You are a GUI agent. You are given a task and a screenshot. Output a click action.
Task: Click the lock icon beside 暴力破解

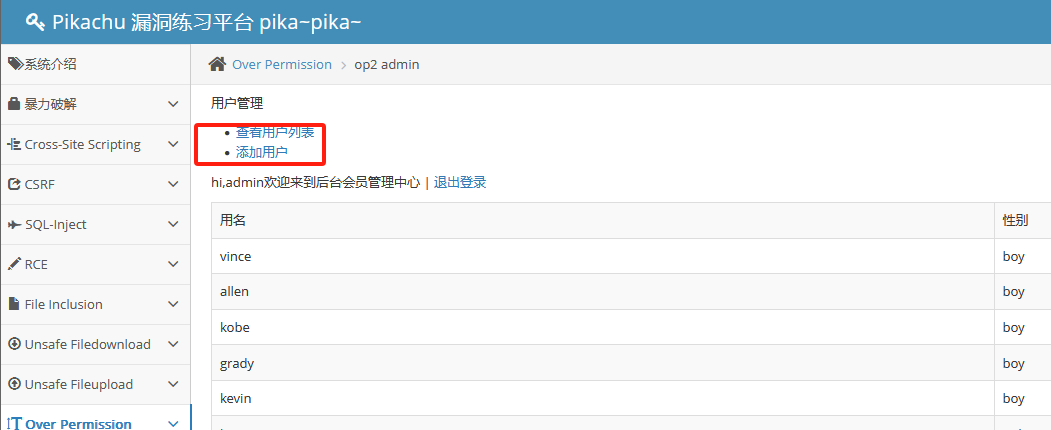[14, 104]
